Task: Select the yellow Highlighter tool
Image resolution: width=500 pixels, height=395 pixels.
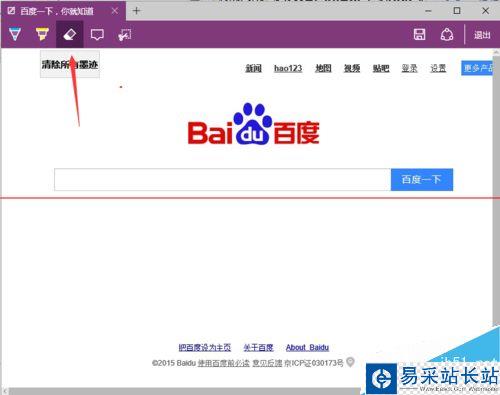Action: (x=42, y=34)
